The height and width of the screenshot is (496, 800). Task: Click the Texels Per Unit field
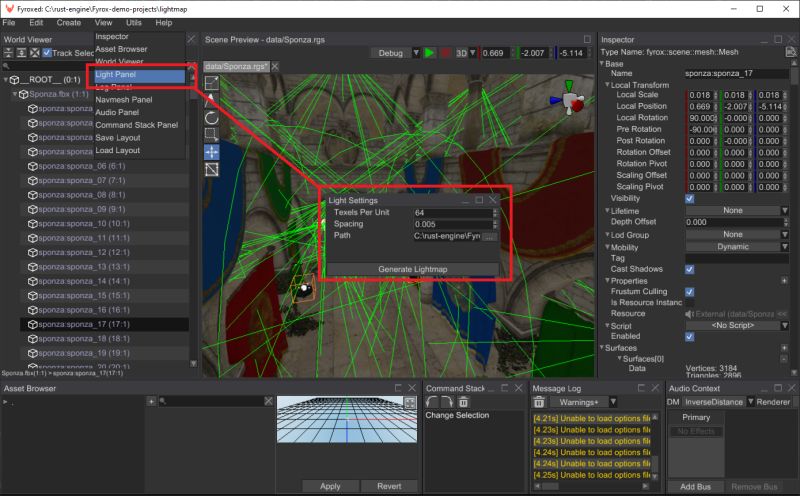pos(453,212)
